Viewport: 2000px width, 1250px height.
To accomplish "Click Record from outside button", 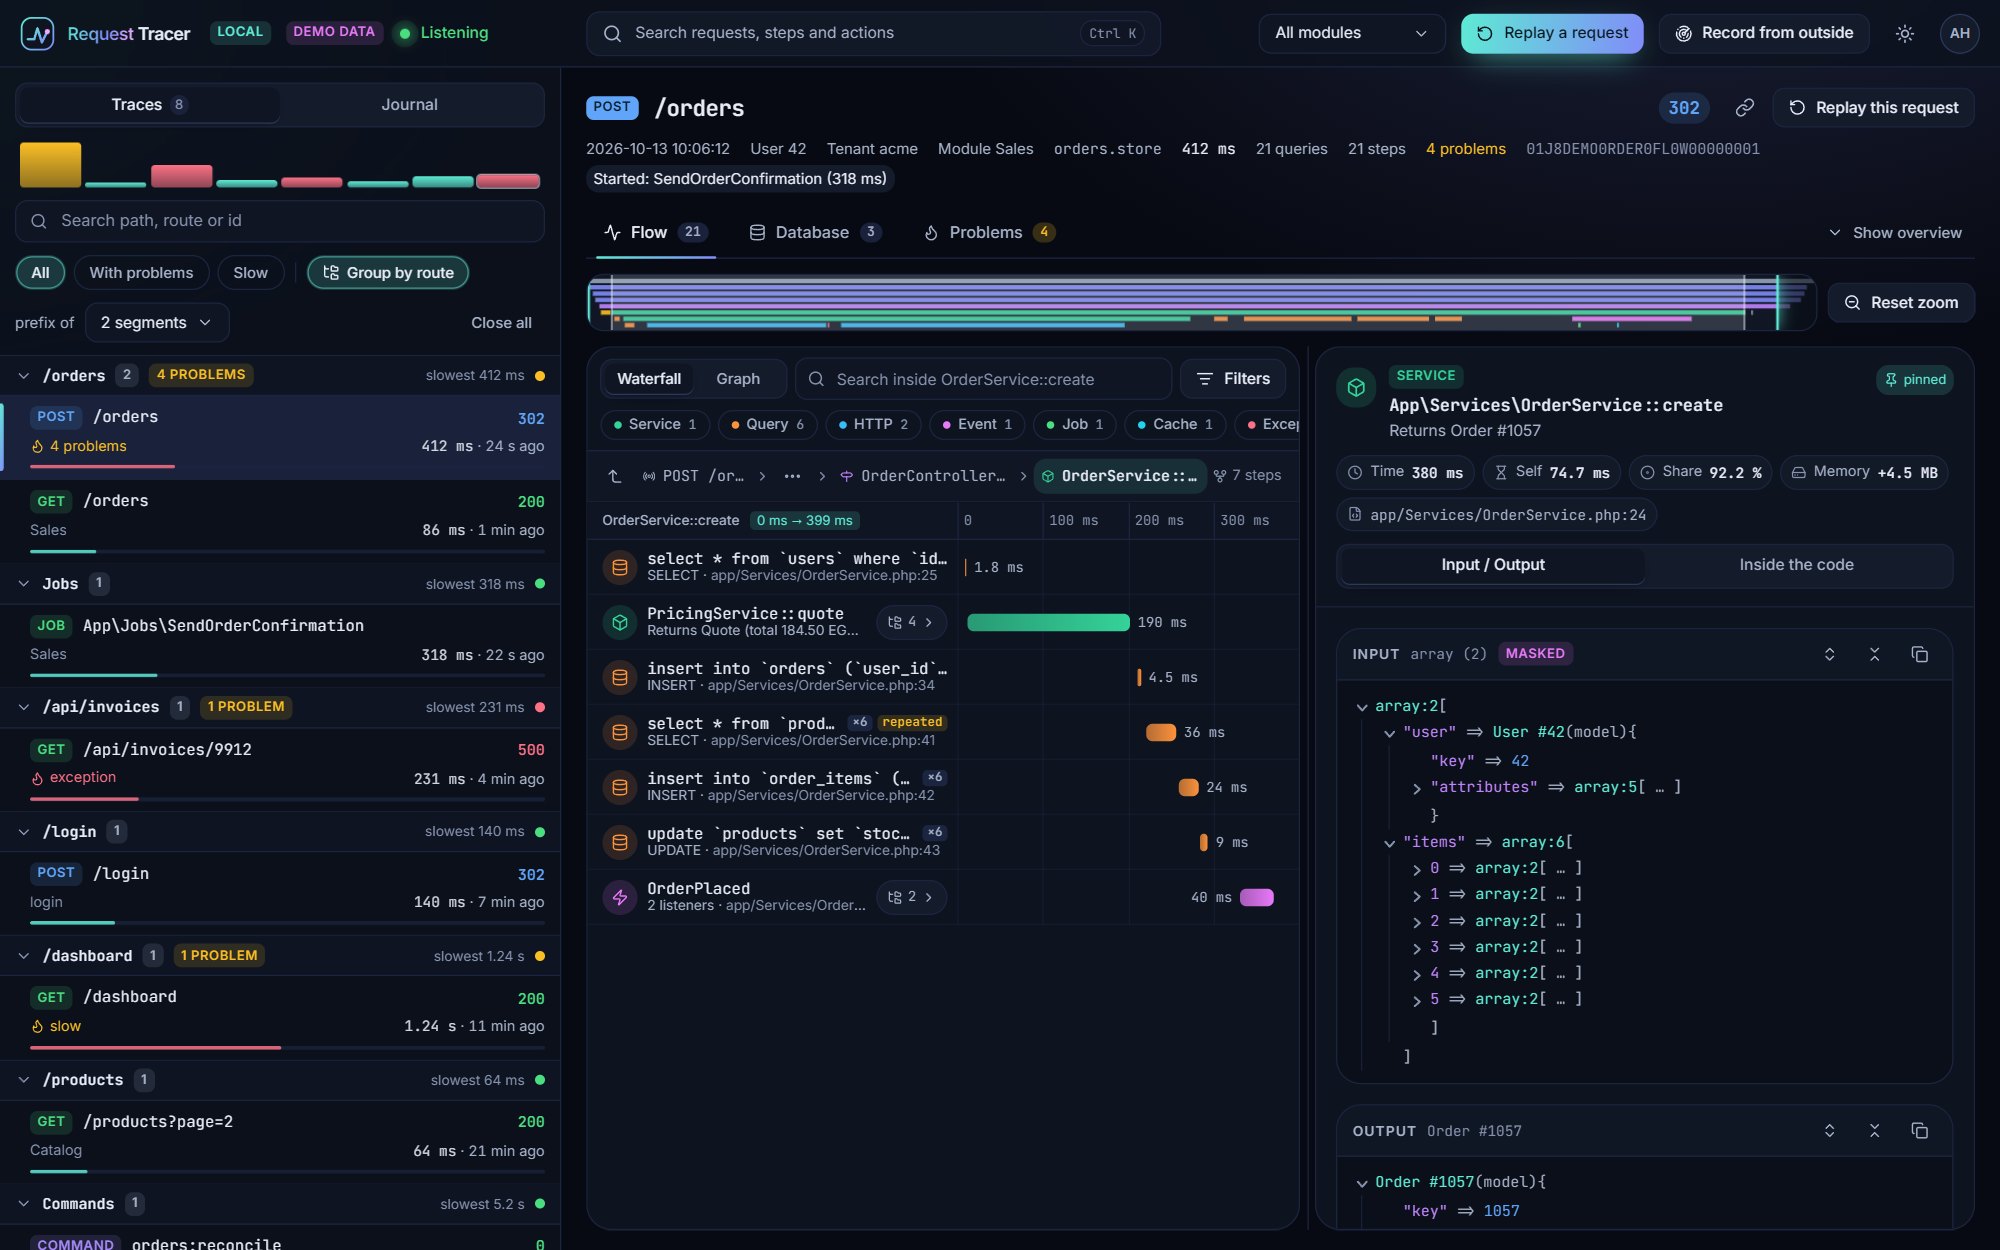I will [x=1764, y=33].
